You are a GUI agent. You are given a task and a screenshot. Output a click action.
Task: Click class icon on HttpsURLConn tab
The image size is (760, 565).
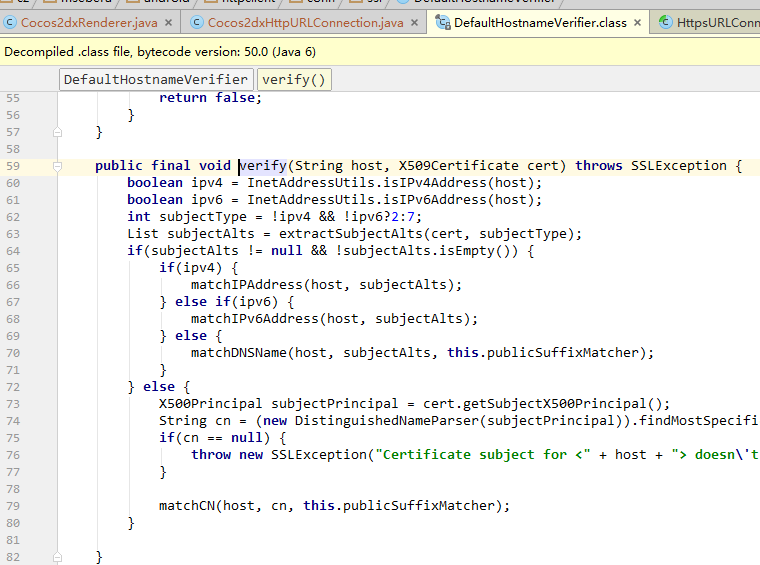pos(665,22)
